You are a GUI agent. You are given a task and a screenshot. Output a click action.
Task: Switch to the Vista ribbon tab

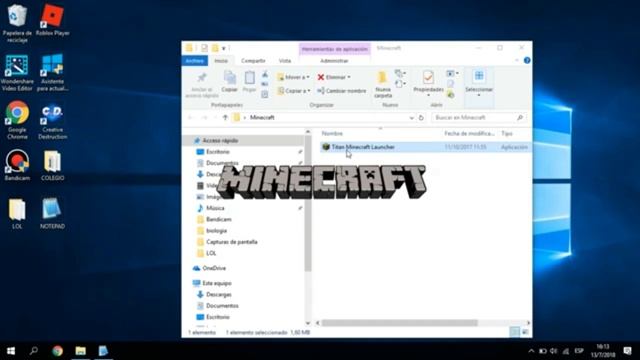[285, 60]
